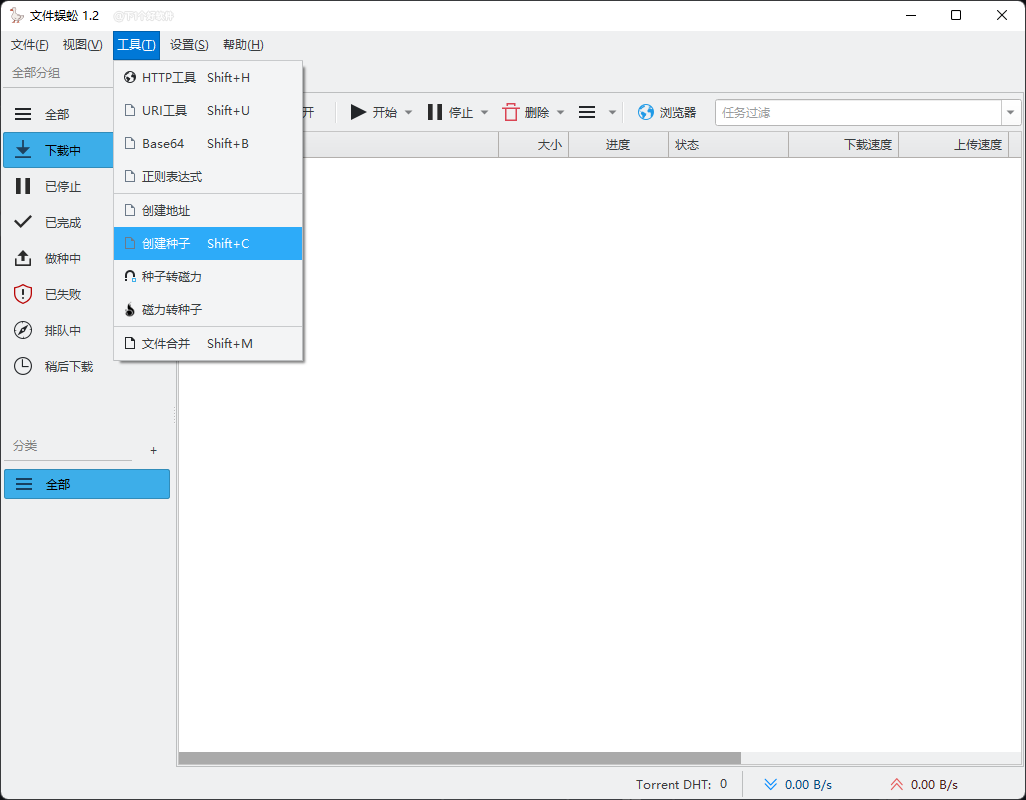Sort by the 进度 column header
1026x800 pixels.
(618, 145)
